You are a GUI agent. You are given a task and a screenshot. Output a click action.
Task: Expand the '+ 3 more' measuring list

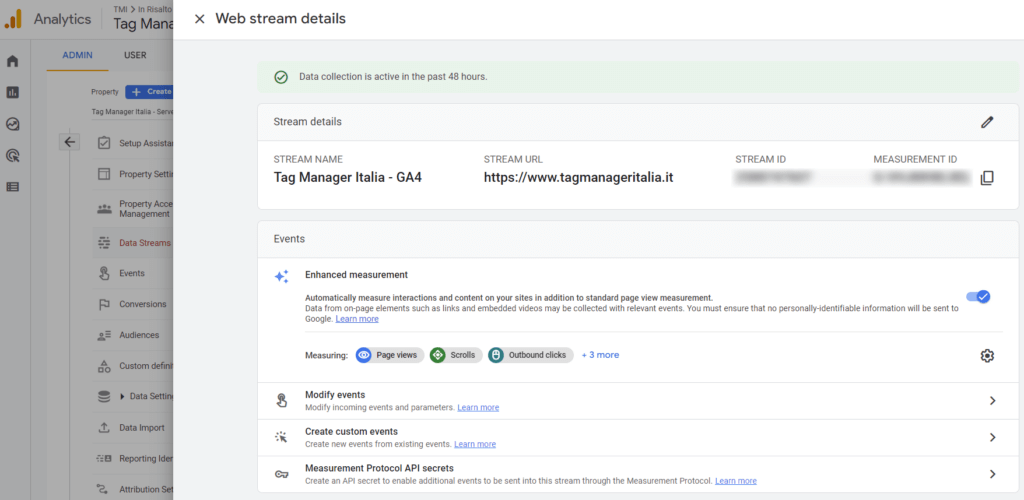600,355
